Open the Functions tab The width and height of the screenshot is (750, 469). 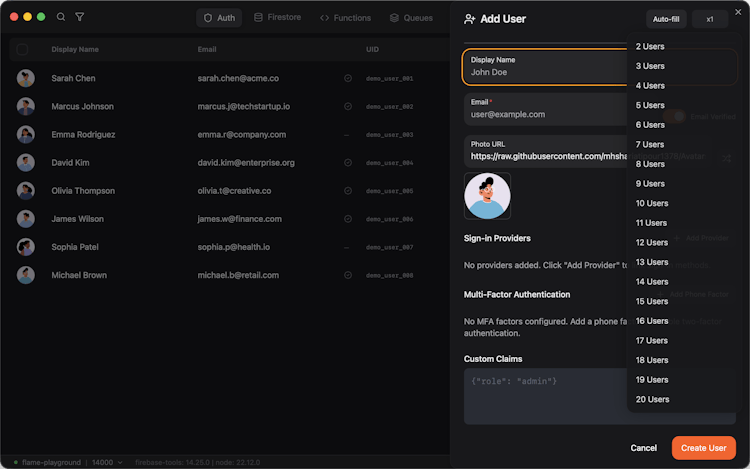click(345, 18)
